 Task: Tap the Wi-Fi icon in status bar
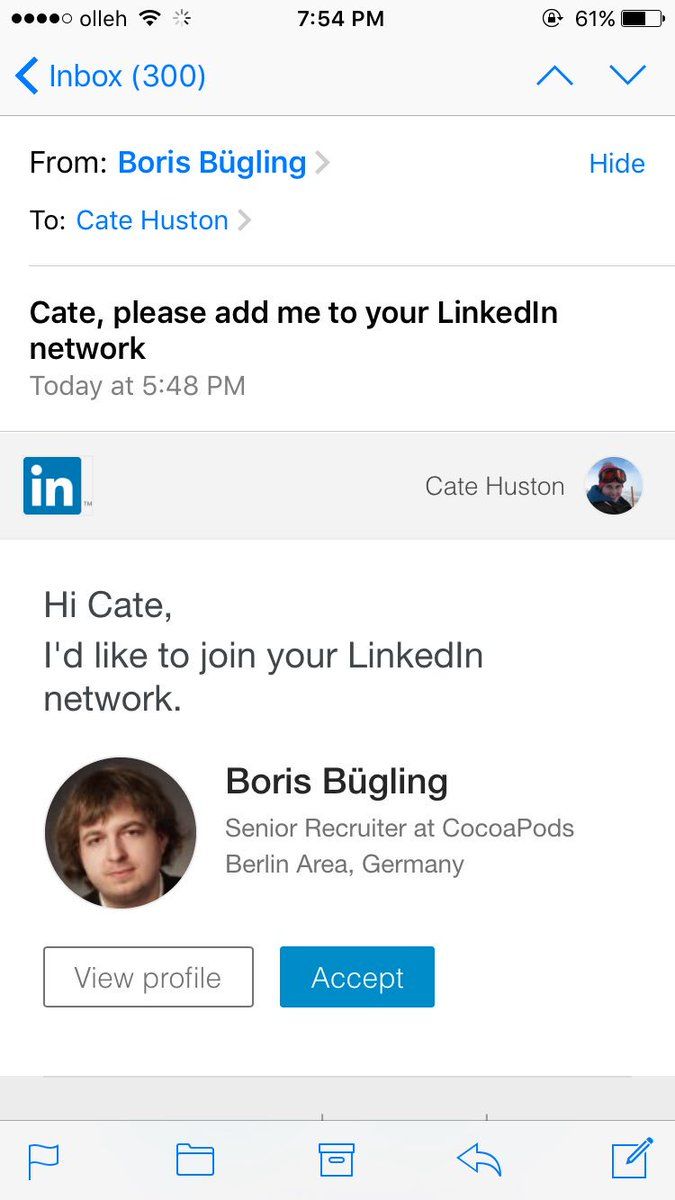tap(150, 18)
